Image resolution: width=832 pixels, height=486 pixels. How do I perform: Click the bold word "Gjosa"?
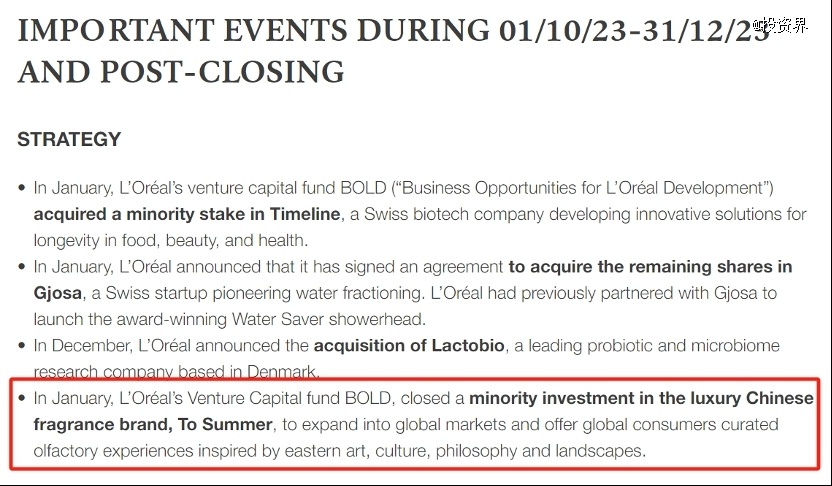click(57, 293)
